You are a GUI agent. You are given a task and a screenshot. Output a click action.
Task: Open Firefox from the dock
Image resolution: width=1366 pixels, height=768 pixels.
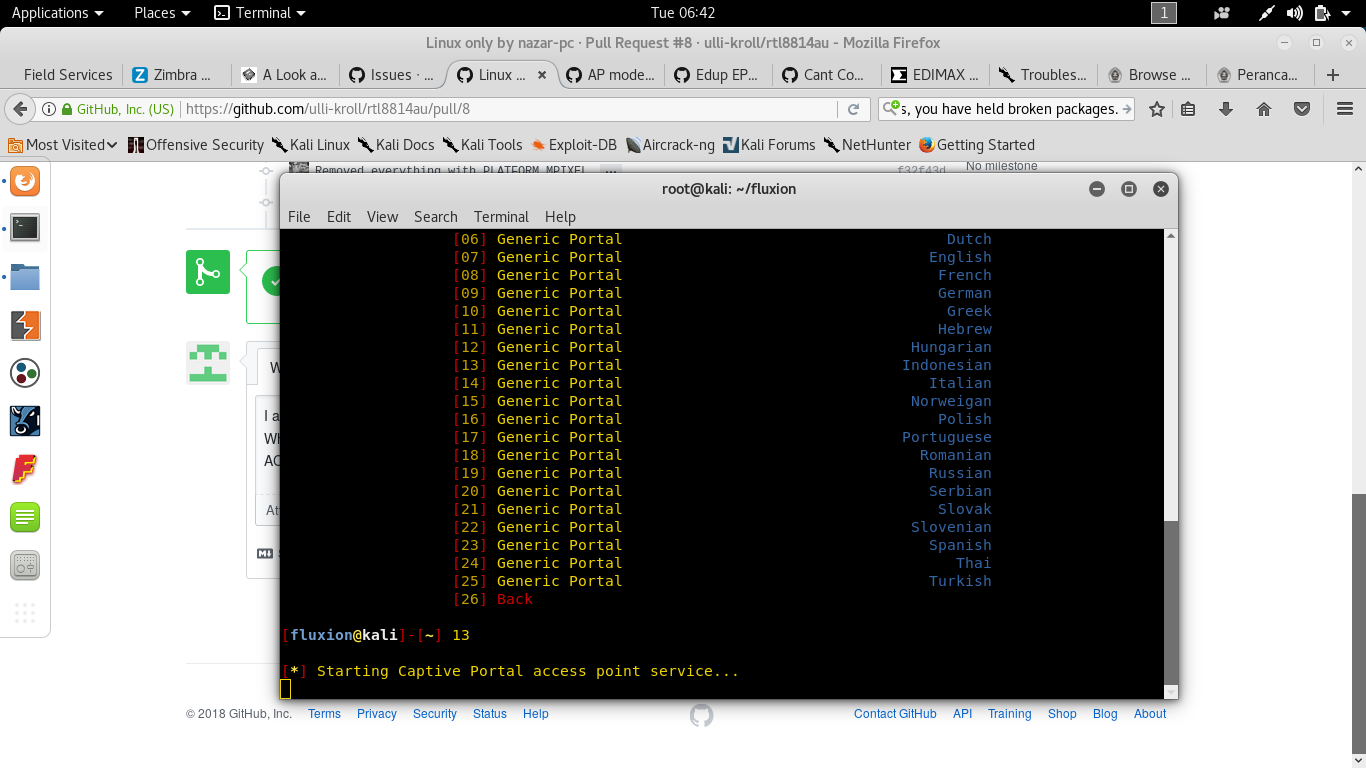[25, 181]
